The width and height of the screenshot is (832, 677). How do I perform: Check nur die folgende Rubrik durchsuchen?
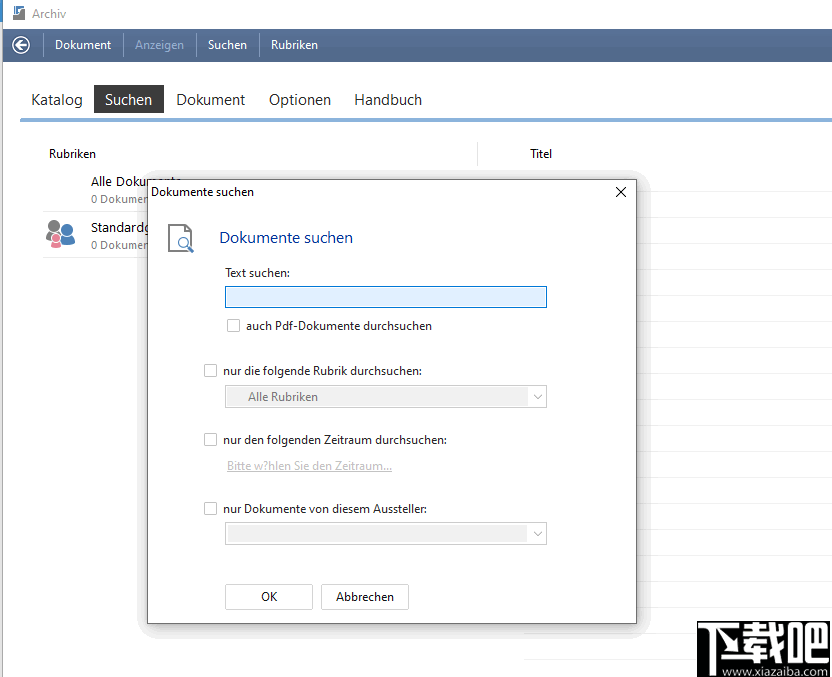211,370
